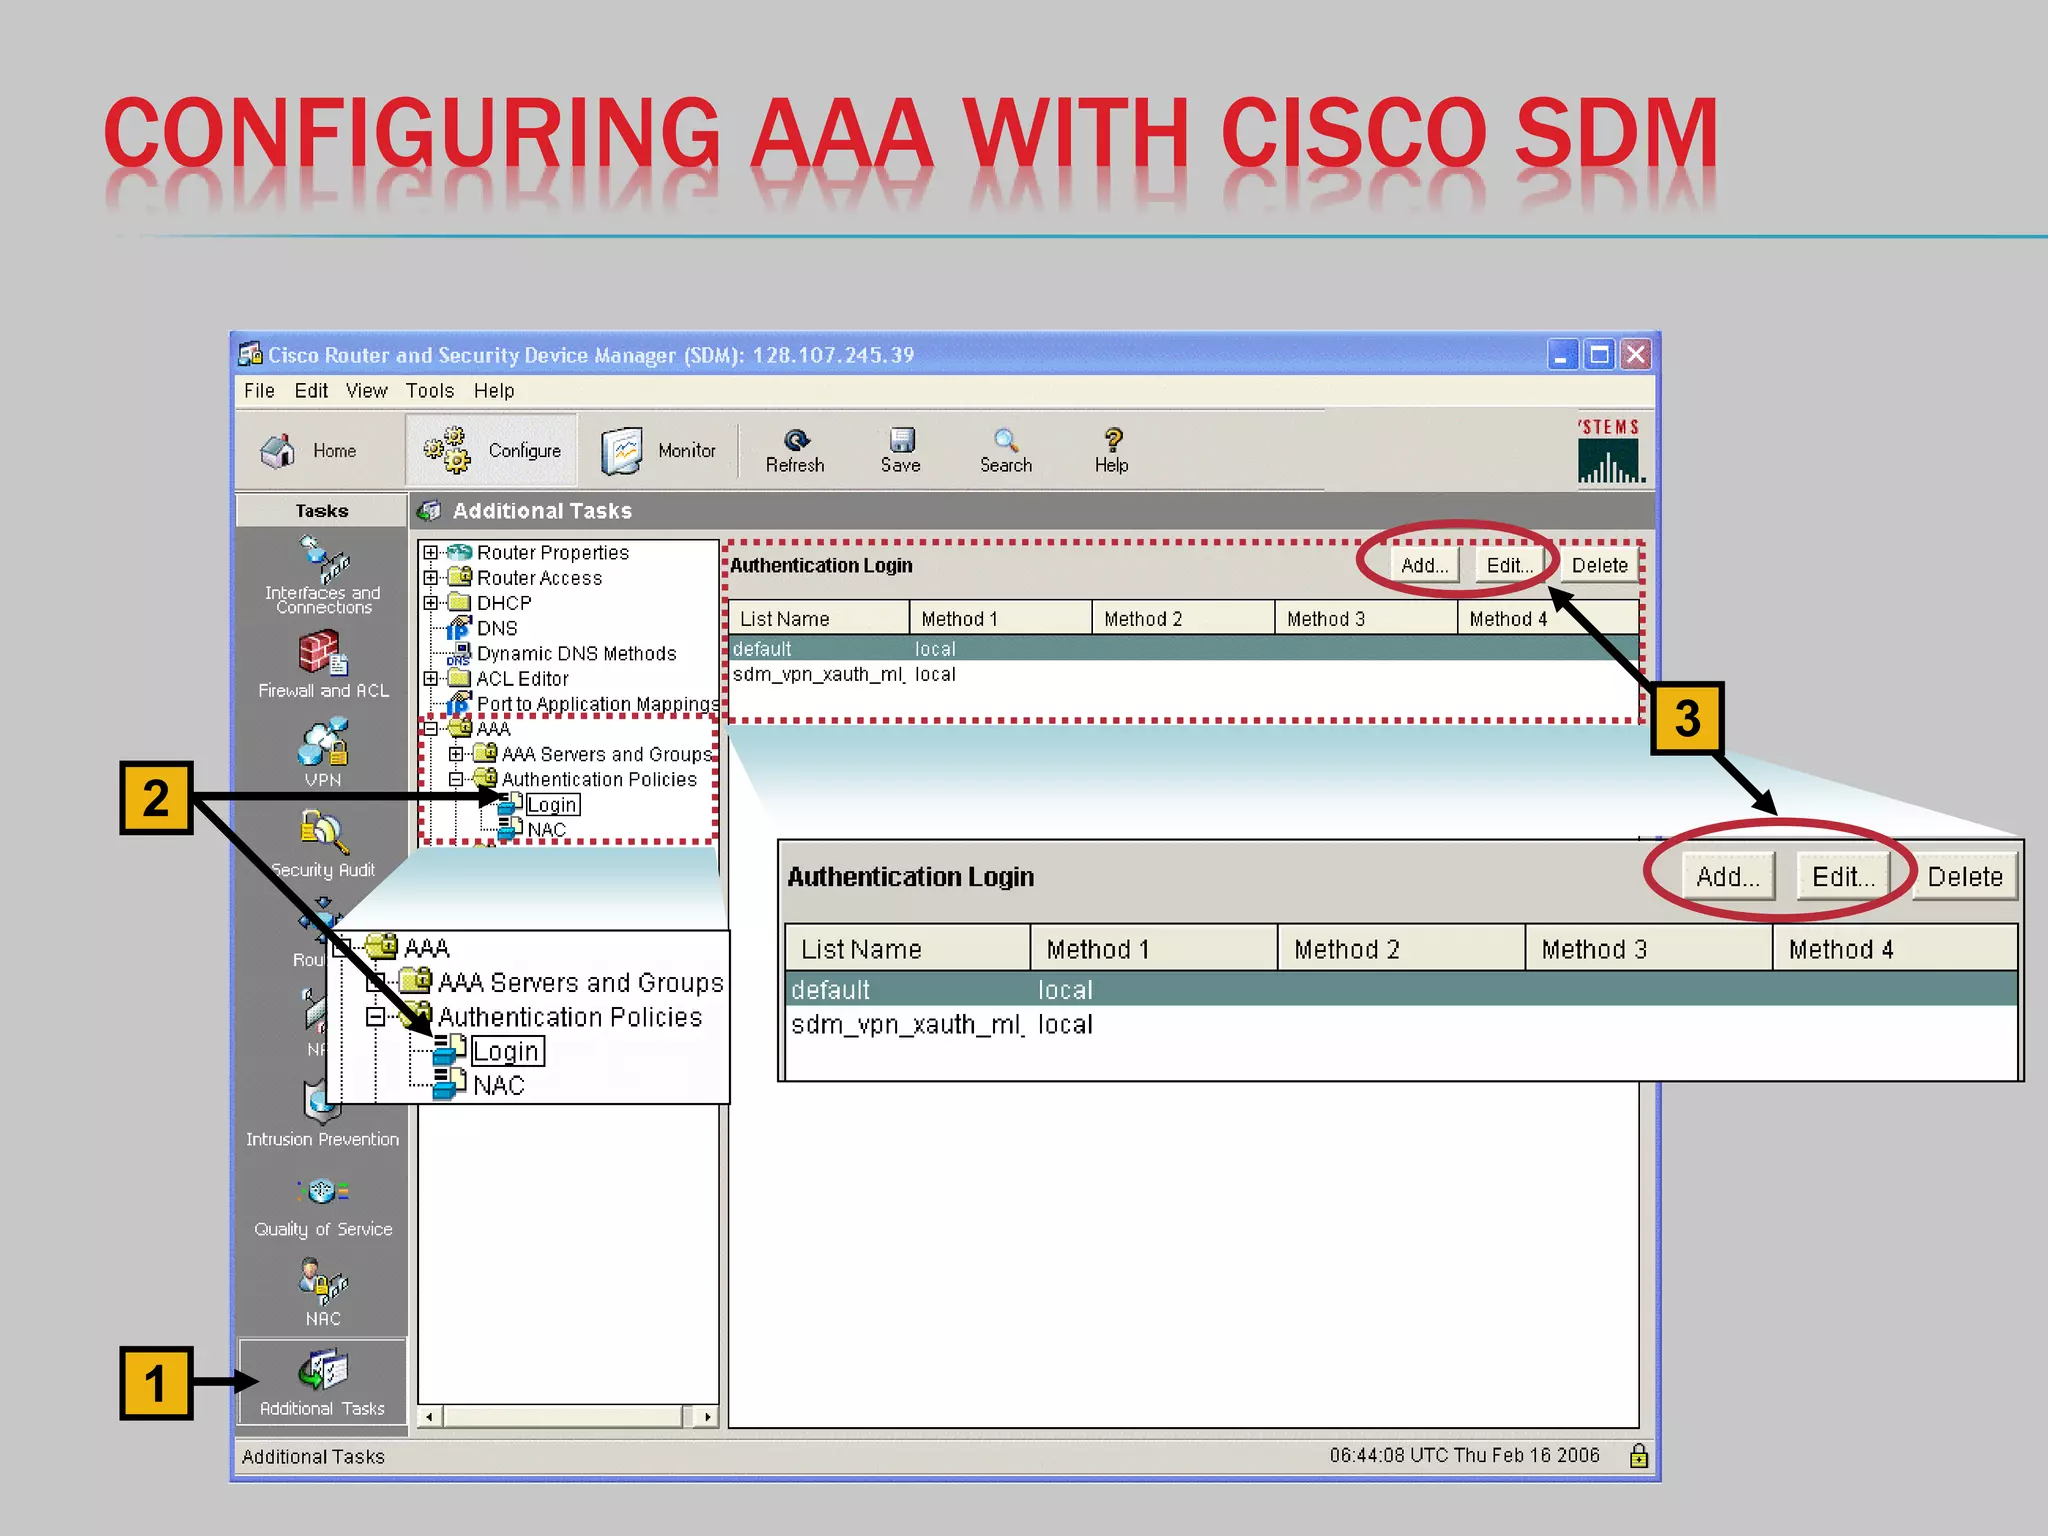Select the sdm_vpn_xauth_ml list row
This screenshot has width=2048, height=1536.
click(818, 675)
